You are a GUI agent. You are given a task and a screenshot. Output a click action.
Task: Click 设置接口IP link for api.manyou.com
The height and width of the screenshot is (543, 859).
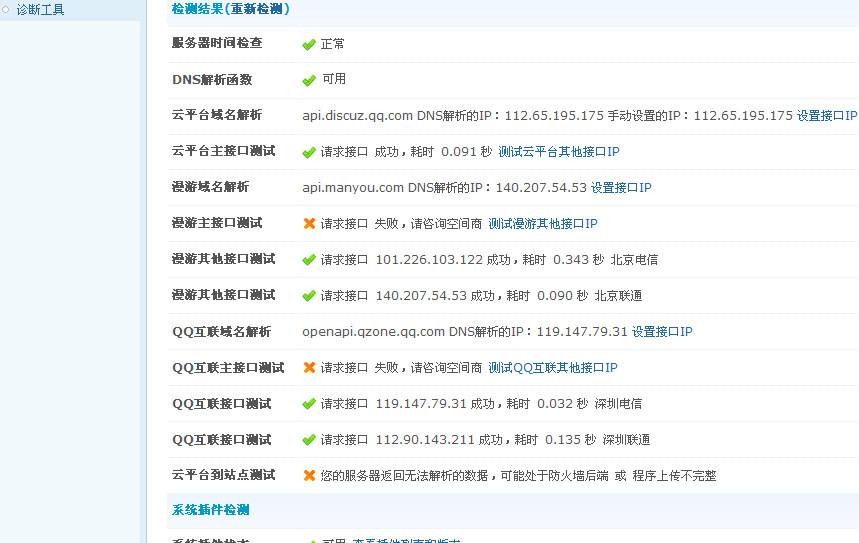(x=621, y=187)
